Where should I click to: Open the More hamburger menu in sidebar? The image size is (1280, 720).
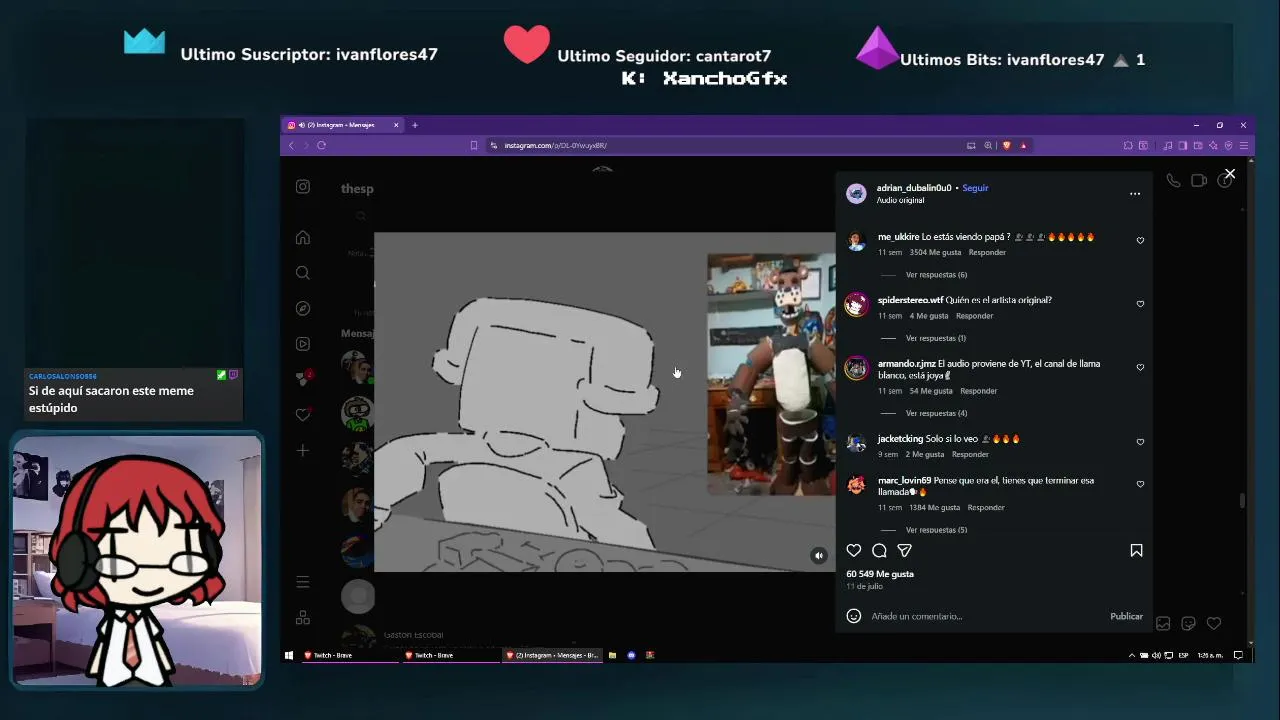tap(303, 582)
